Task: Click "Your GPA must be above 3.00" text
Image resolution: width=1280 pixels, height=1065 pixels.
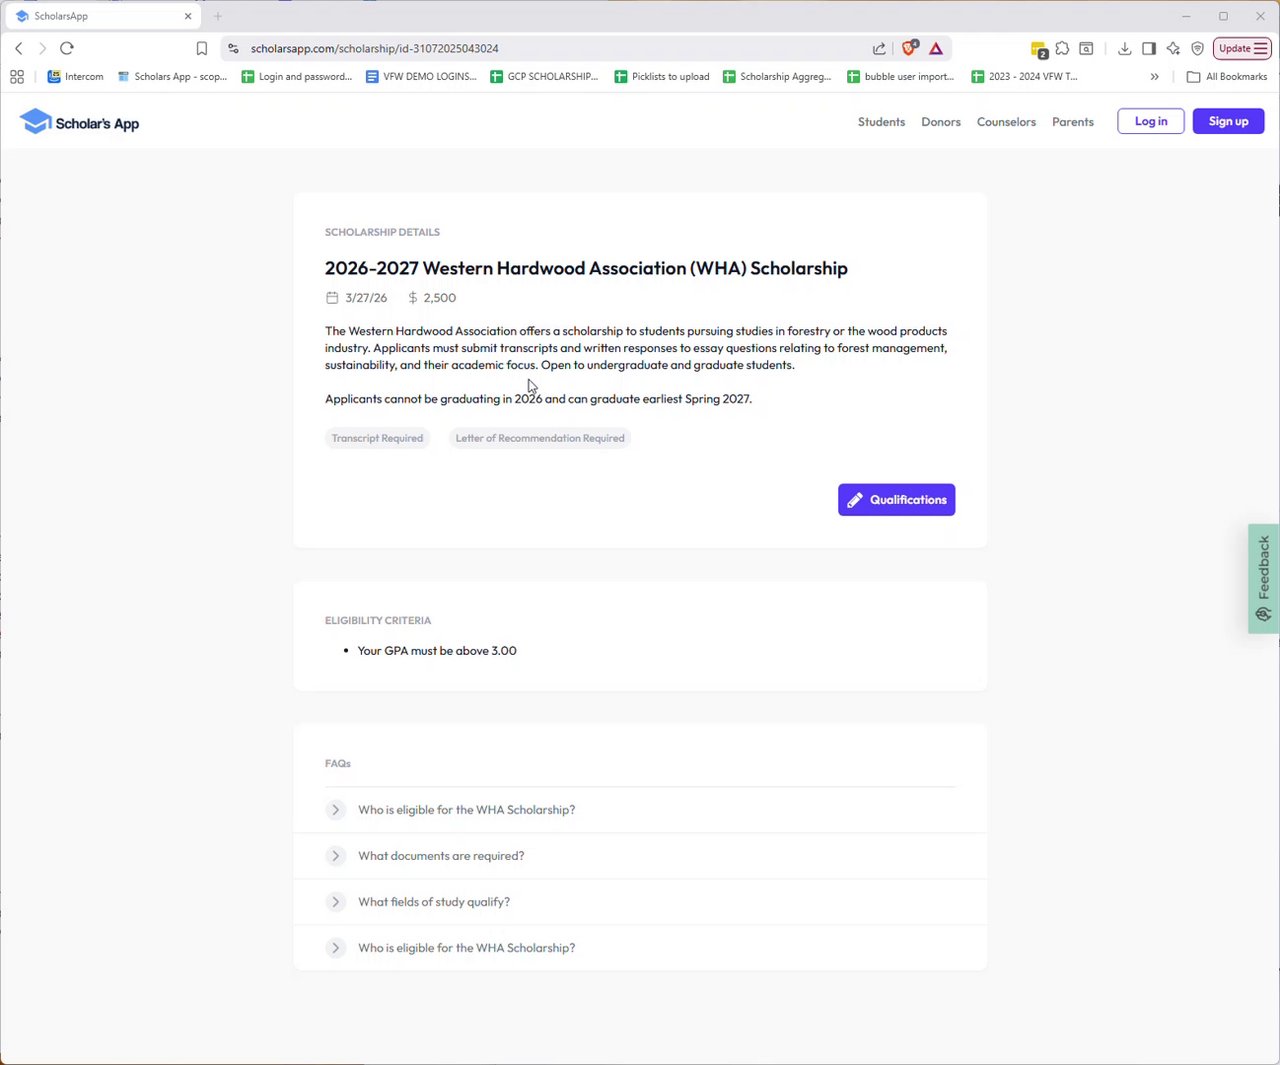Action: tap(437, 651)
